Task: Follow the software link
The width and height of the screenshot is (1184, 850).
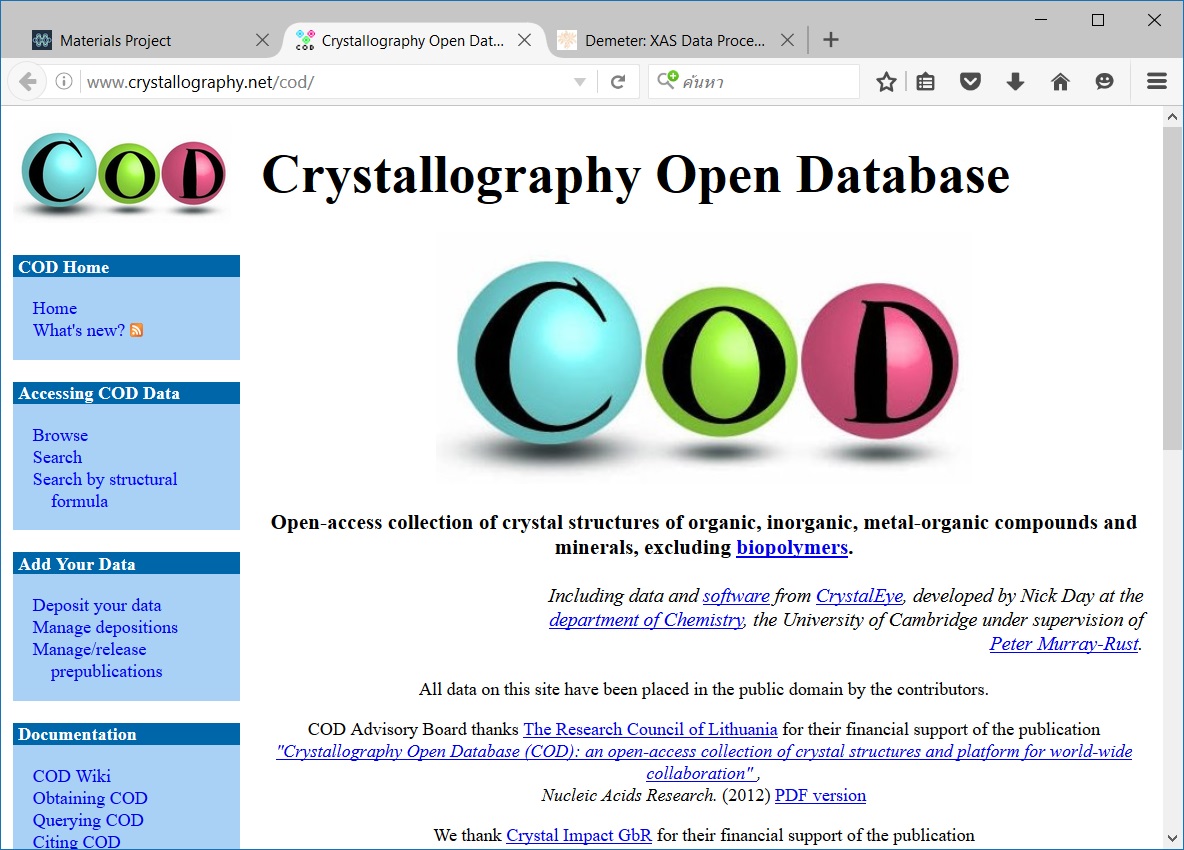Action: [x=736, y=596]
